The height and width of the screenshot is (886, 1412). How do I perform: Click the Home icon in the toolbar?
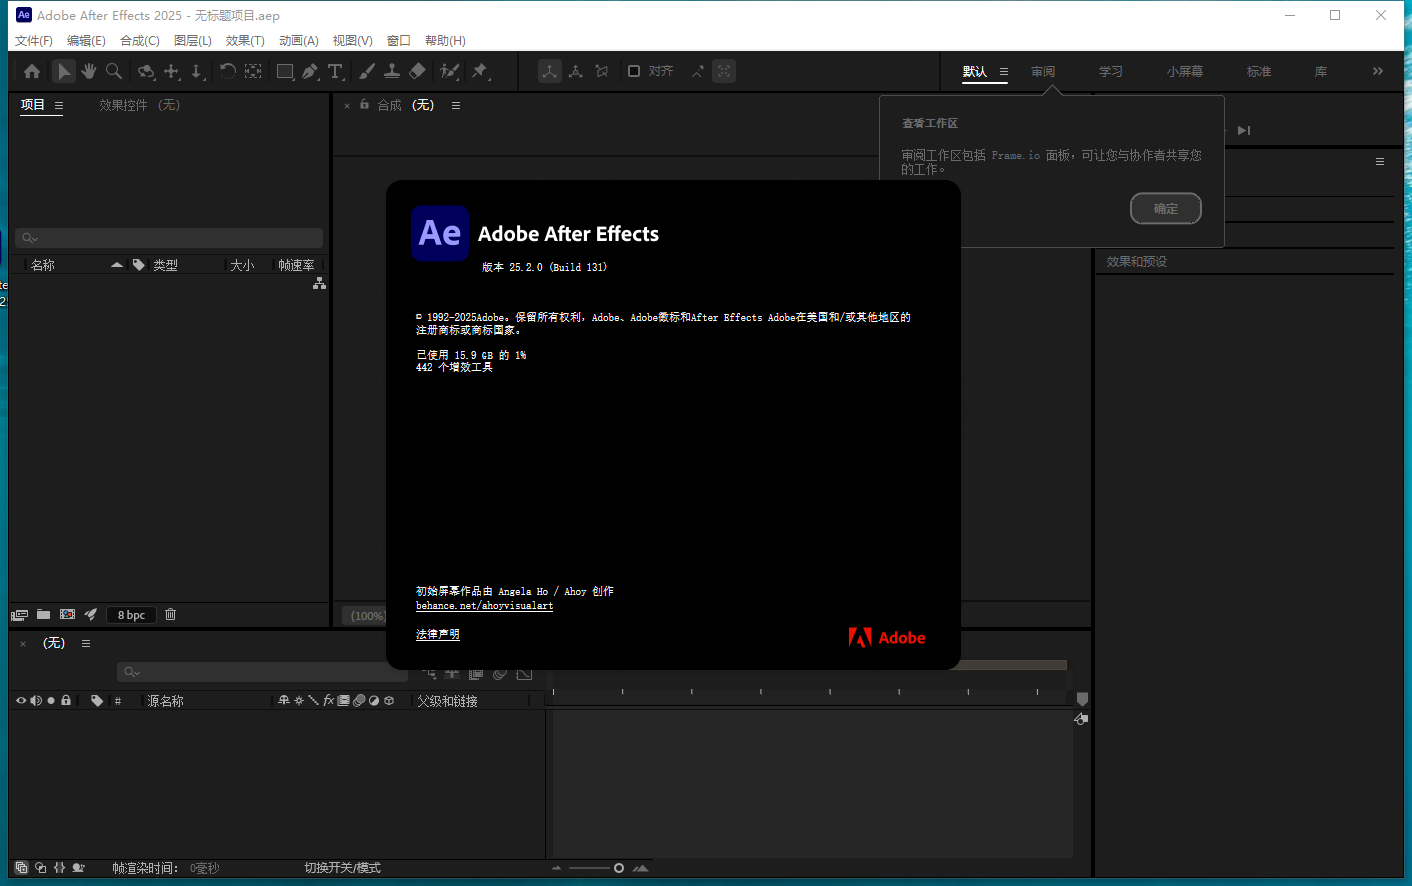[32, 71]
